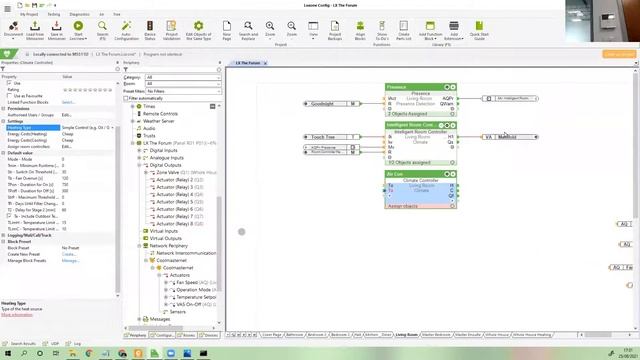640x360 pixels.
Task: Click the Windows Start button
Action: pos(7,353)
